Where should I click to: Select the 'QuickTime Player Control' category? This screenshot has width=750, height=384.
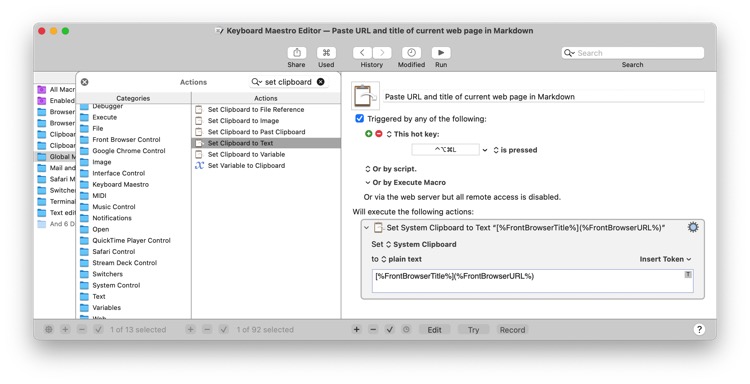click(x=133, y=240)
